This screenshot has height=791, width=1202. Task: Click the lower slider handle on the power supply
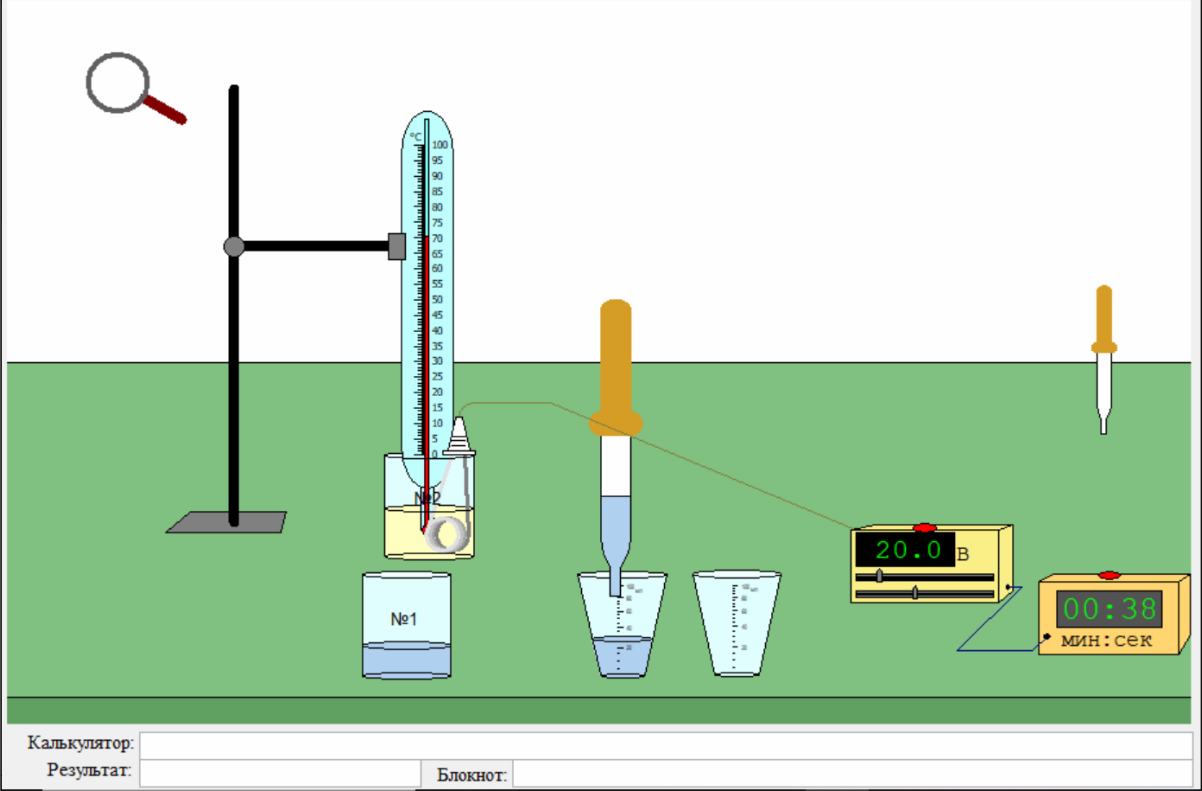[916, 593]
